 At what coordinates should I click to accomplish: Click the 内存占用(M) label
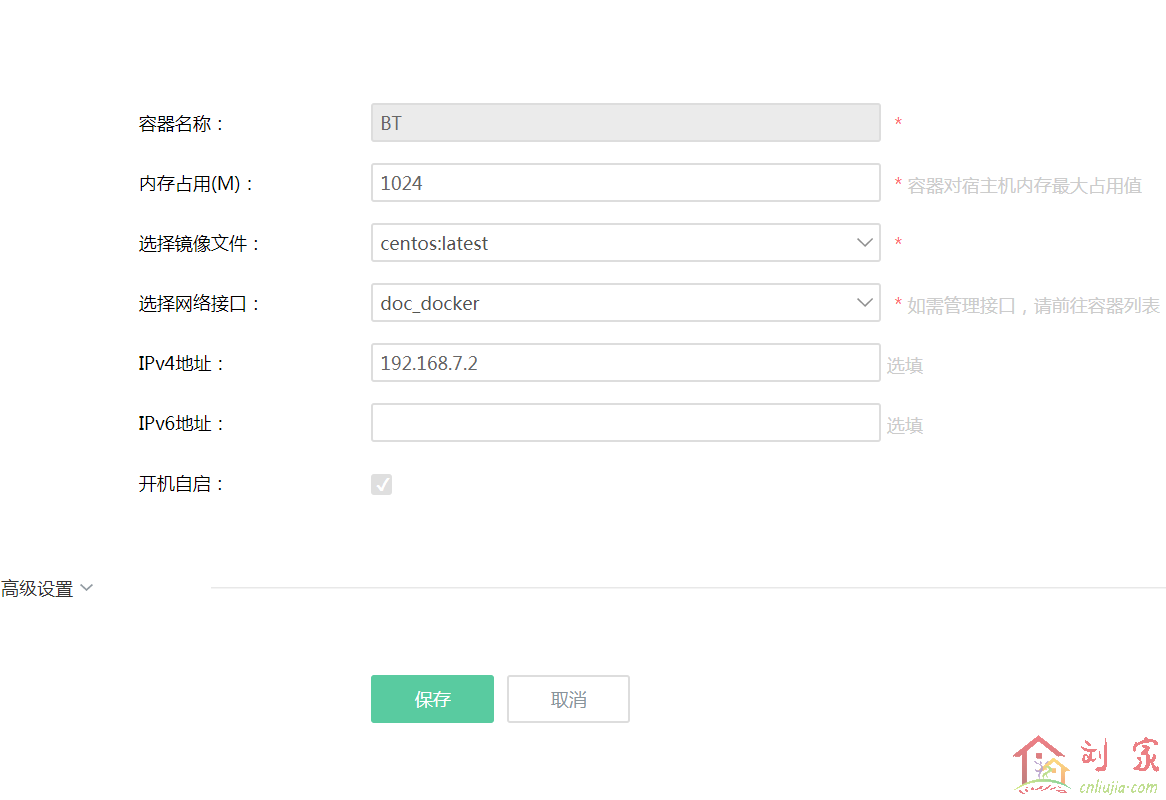(197, 184)
